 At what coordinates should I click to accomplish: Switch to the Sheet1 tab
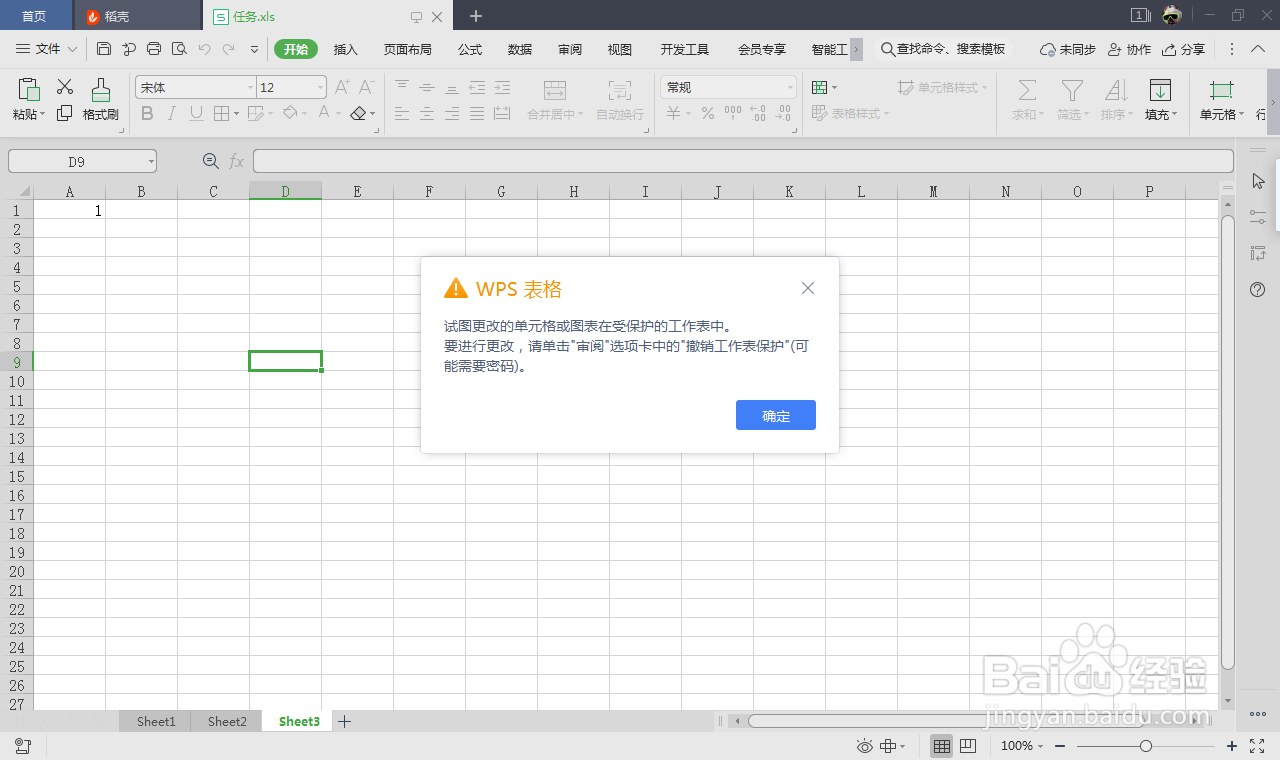tap(155, 721)
